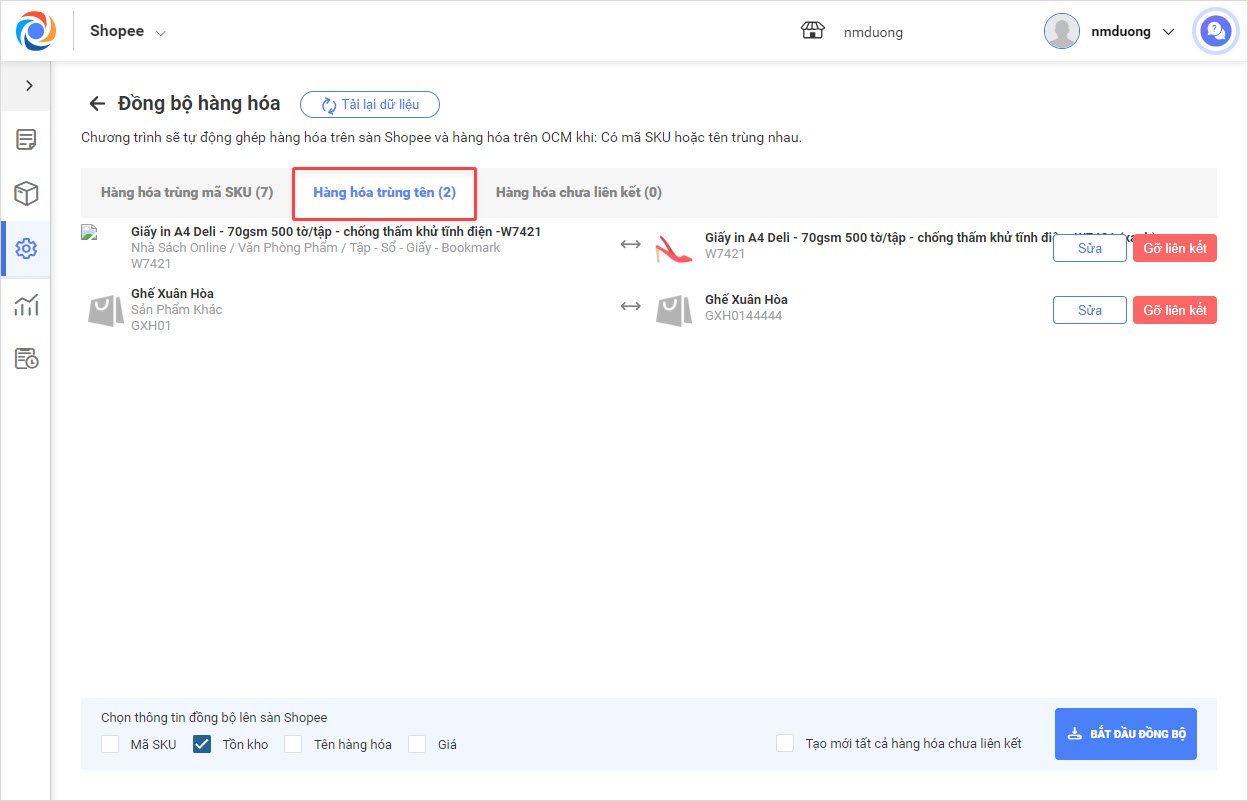This screenshot has height=801, width=1248.
Task: Select the settings gear icon in sidebar
Action: tap(27, 249)
